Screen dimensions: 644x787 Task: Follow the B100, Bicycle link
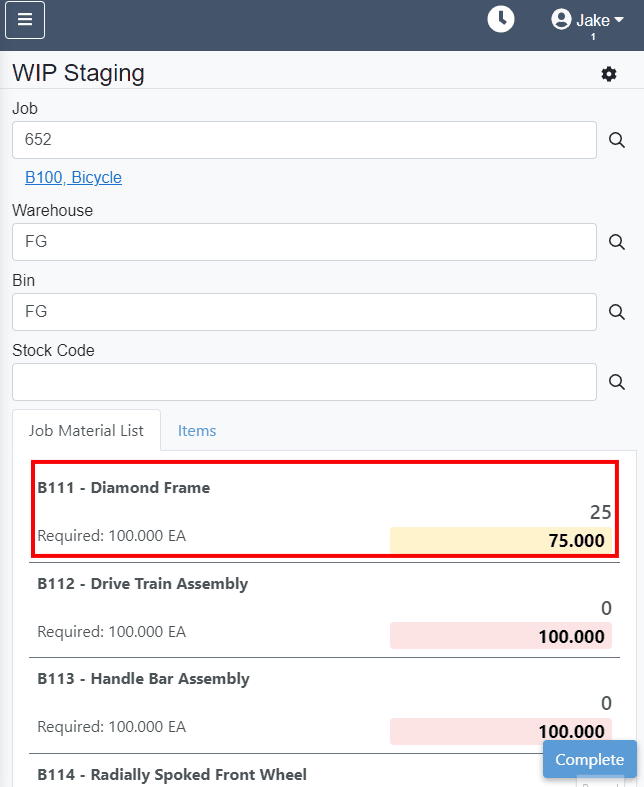coord(73,178)
